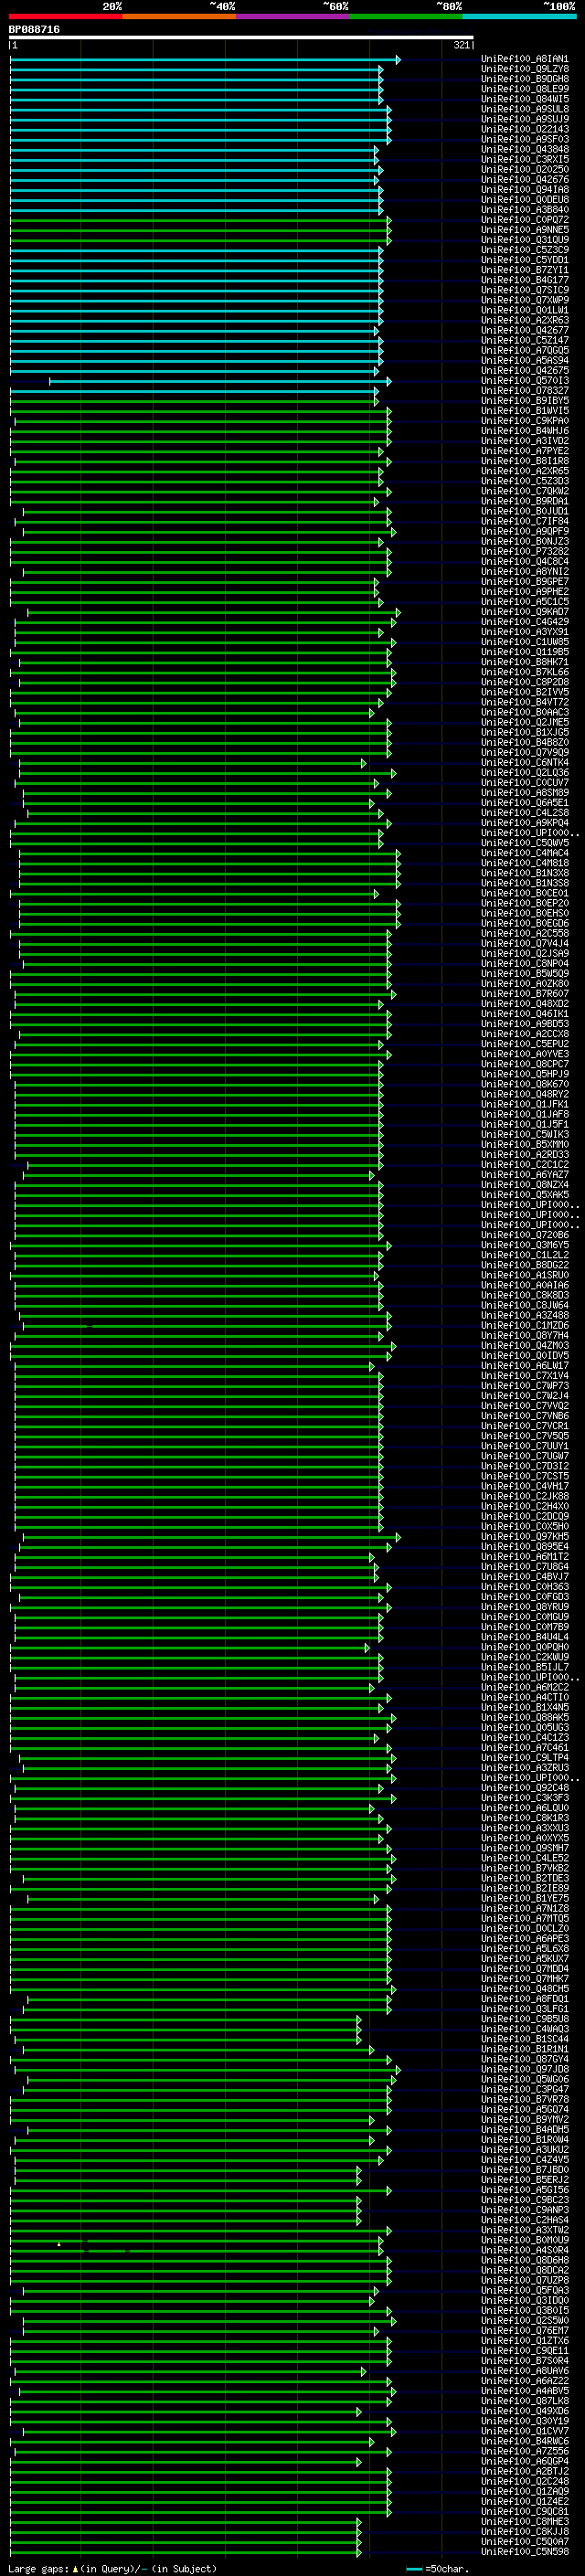Open hit UniRef100_C4Z4V5
Viewport: 585px width, 2576px height.
pos(524,2160)
